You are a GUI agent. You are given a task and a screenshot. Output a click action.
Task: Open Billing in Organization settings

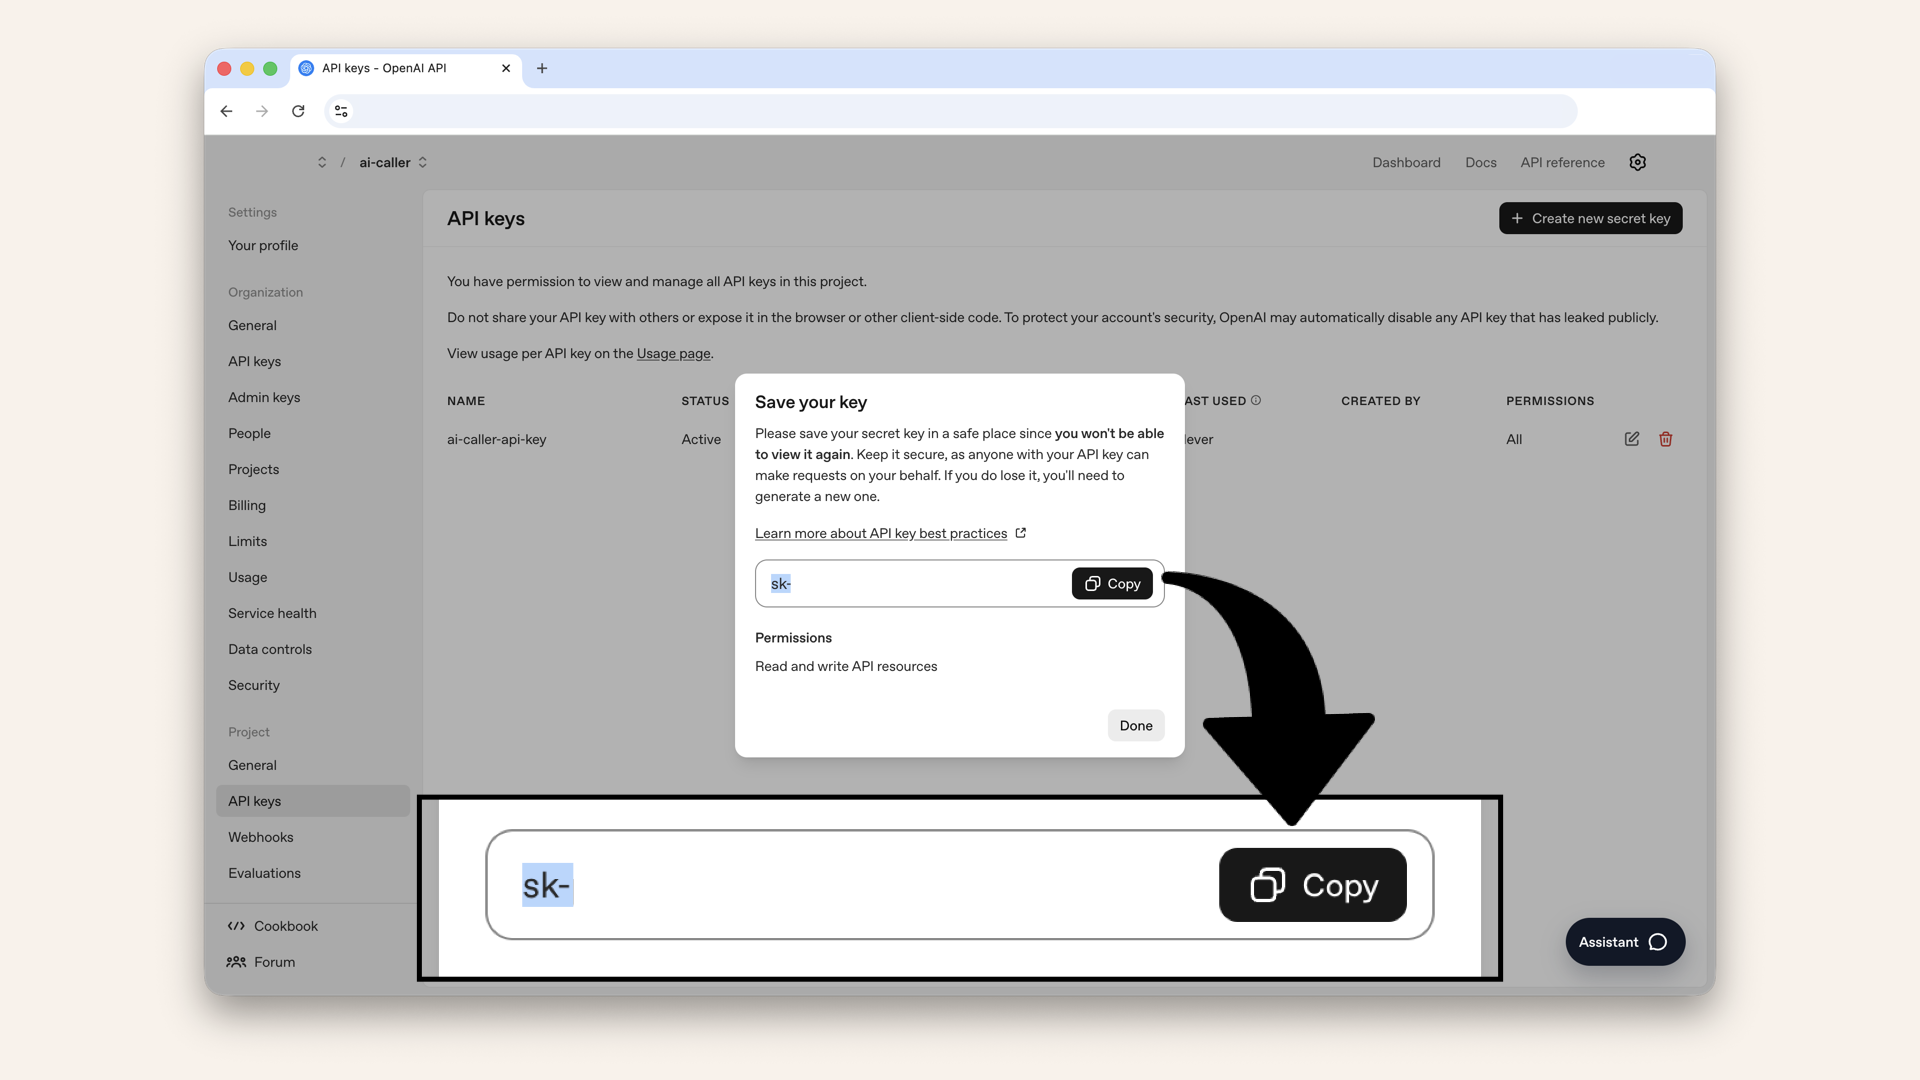click(246, 505)
